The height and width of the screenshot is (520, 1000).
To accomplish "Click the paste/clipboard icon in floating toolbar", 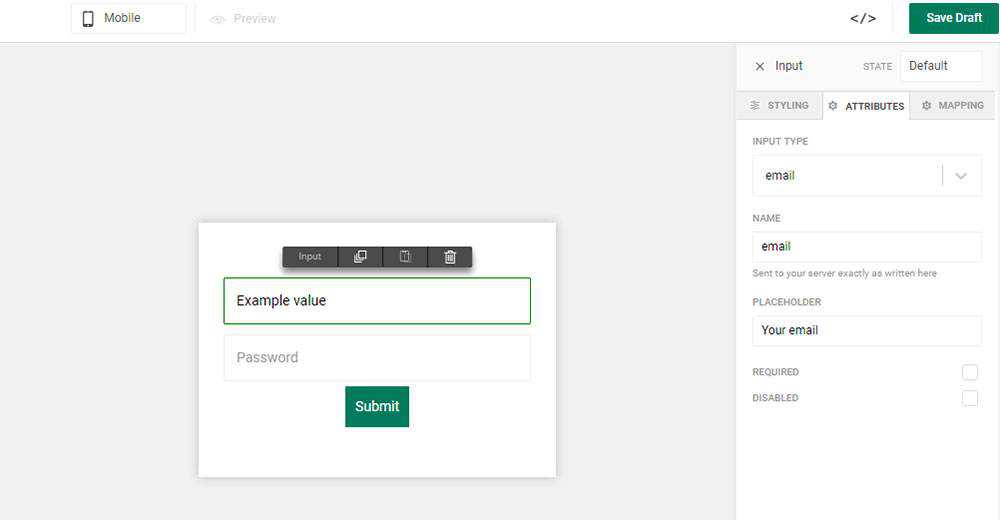I will (x=405, y=257).
